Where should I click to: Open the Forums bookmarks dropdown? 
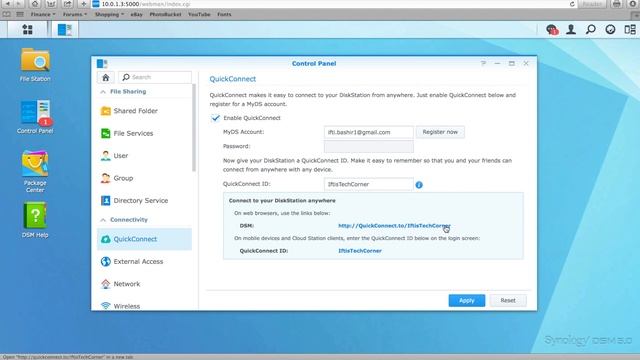(75, 14)
